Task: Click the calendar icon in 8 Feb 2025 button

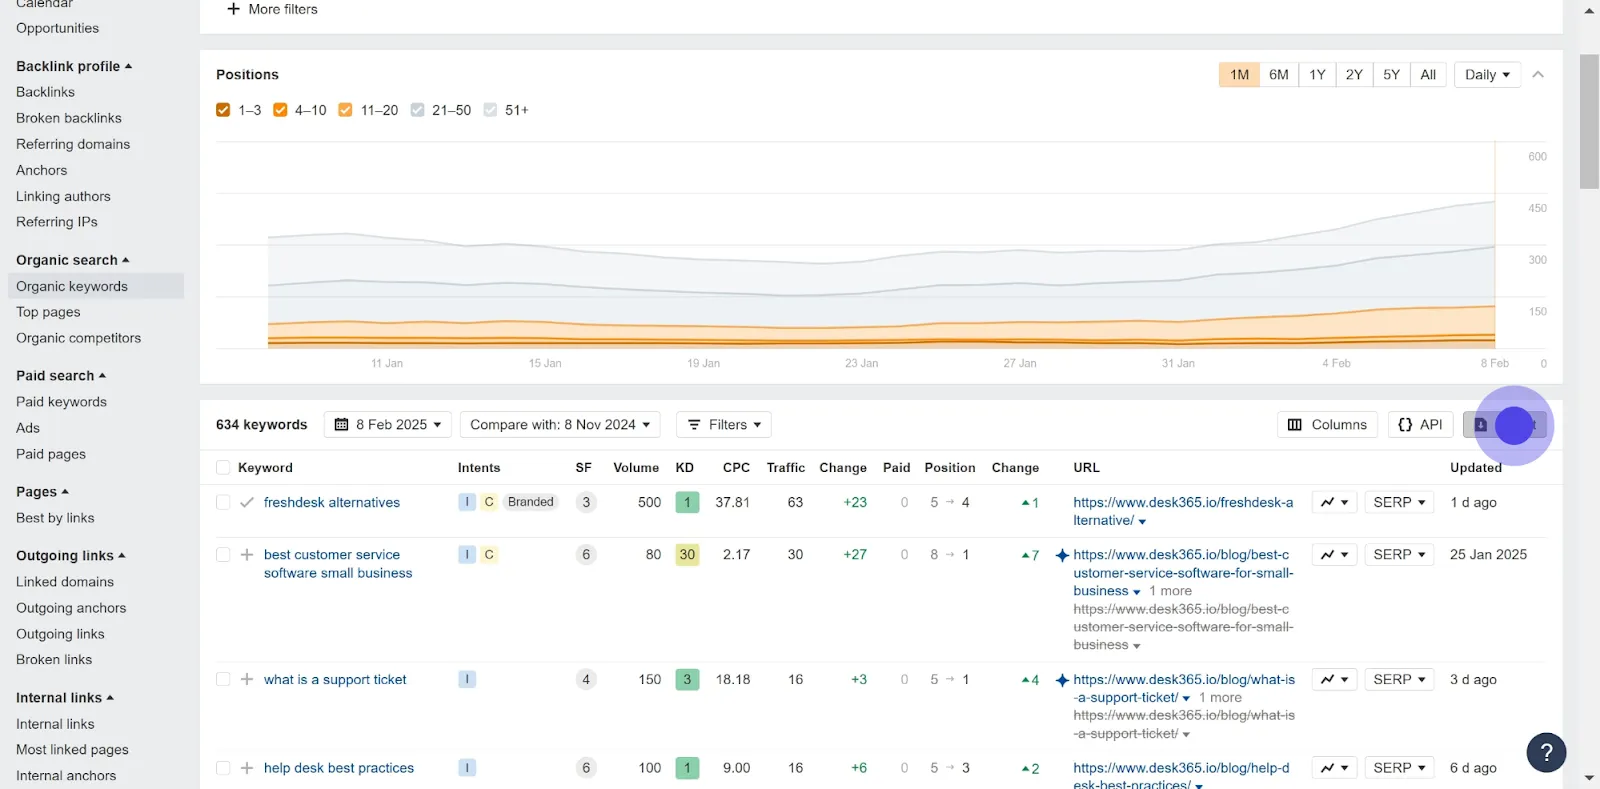Action: 341,425
